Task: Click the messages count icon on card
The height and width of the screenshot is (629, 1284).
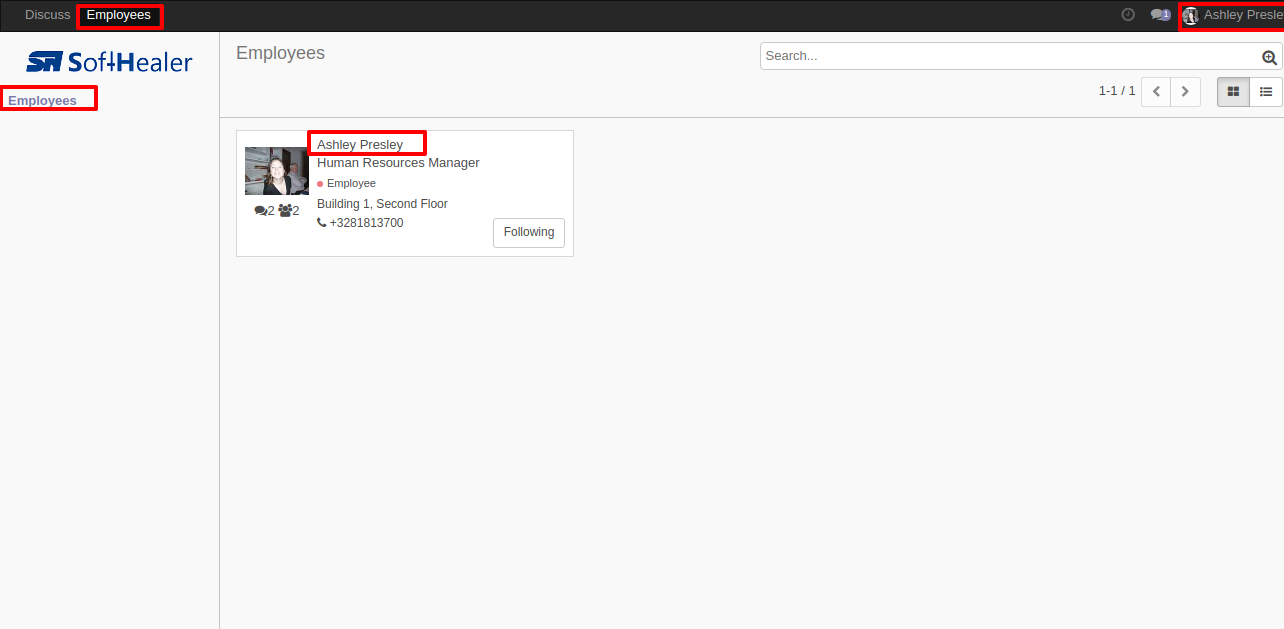Action: tap(265, 211)
